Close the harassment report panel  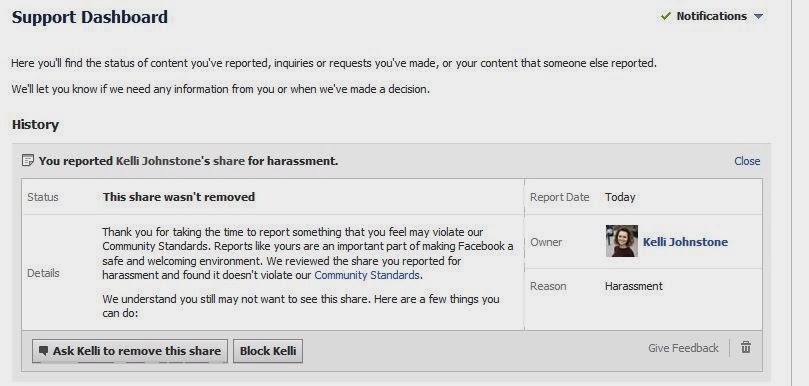click(x=747, y=161)
